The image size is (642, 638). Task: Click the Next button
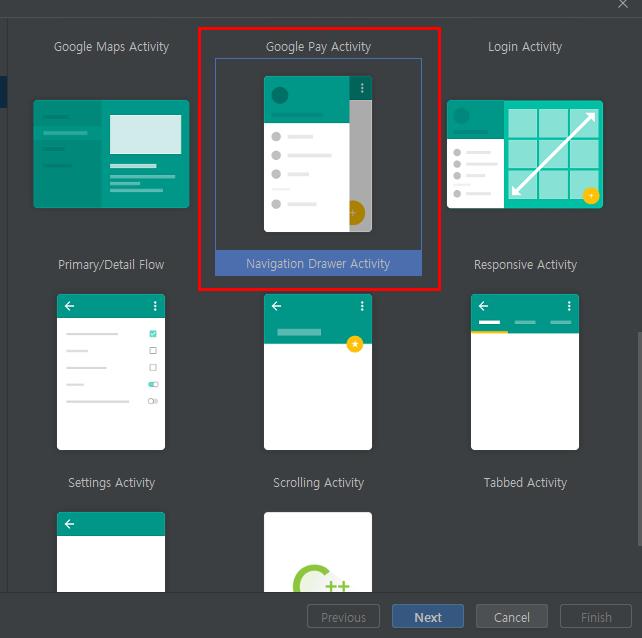click(428, 616)
